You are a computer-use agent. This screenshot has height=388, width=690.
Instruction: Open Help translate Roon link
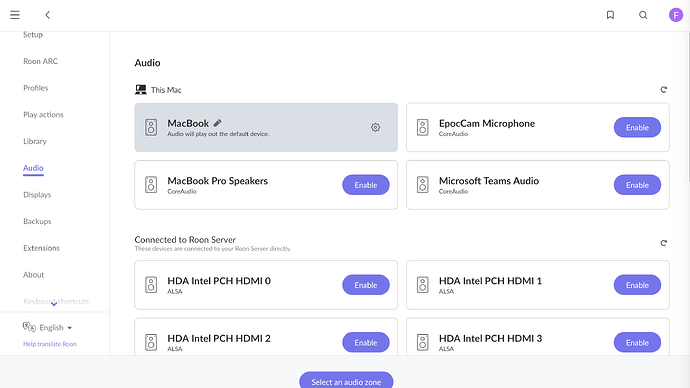pos(50,344)
